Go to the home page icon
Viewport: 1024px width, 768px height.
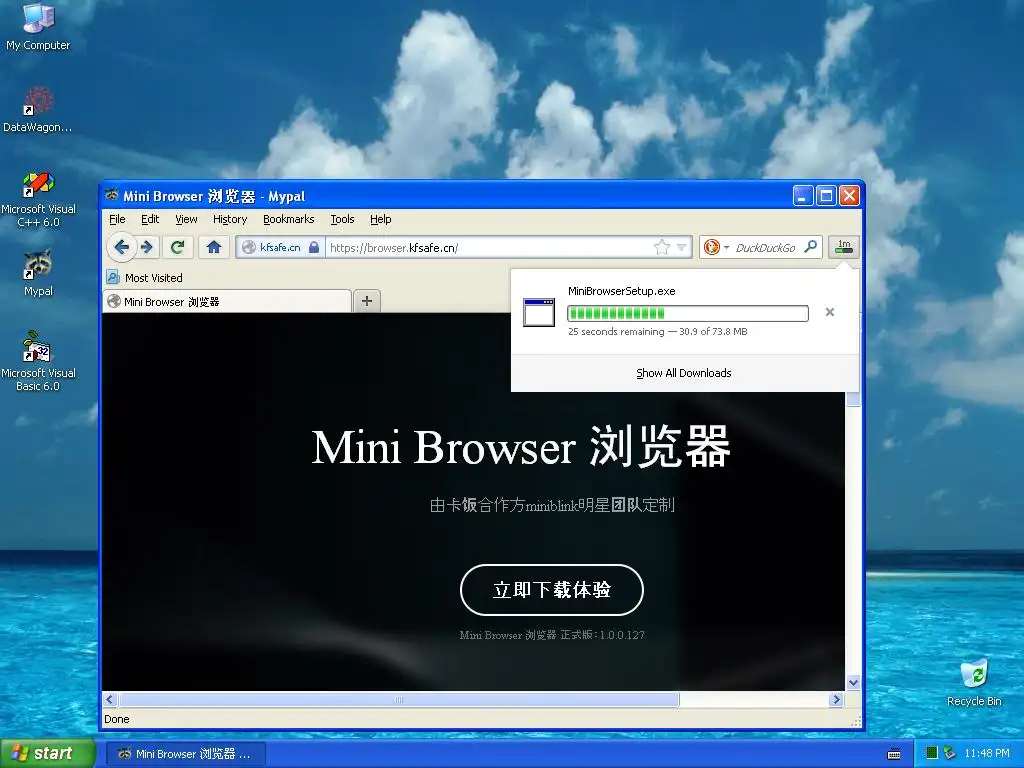(214, 247)
